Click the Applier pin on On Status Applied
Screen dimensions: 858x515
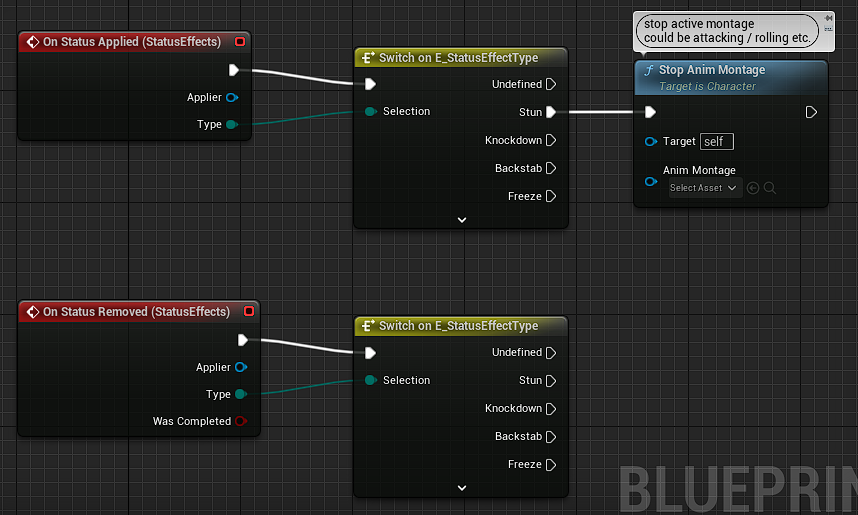point(232,97)
